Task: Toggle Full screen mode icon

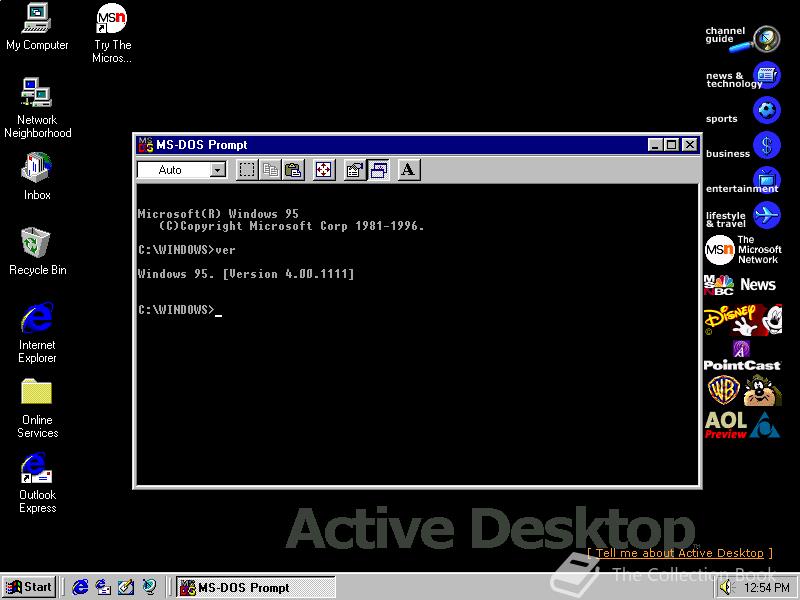Action: (323, 170)
